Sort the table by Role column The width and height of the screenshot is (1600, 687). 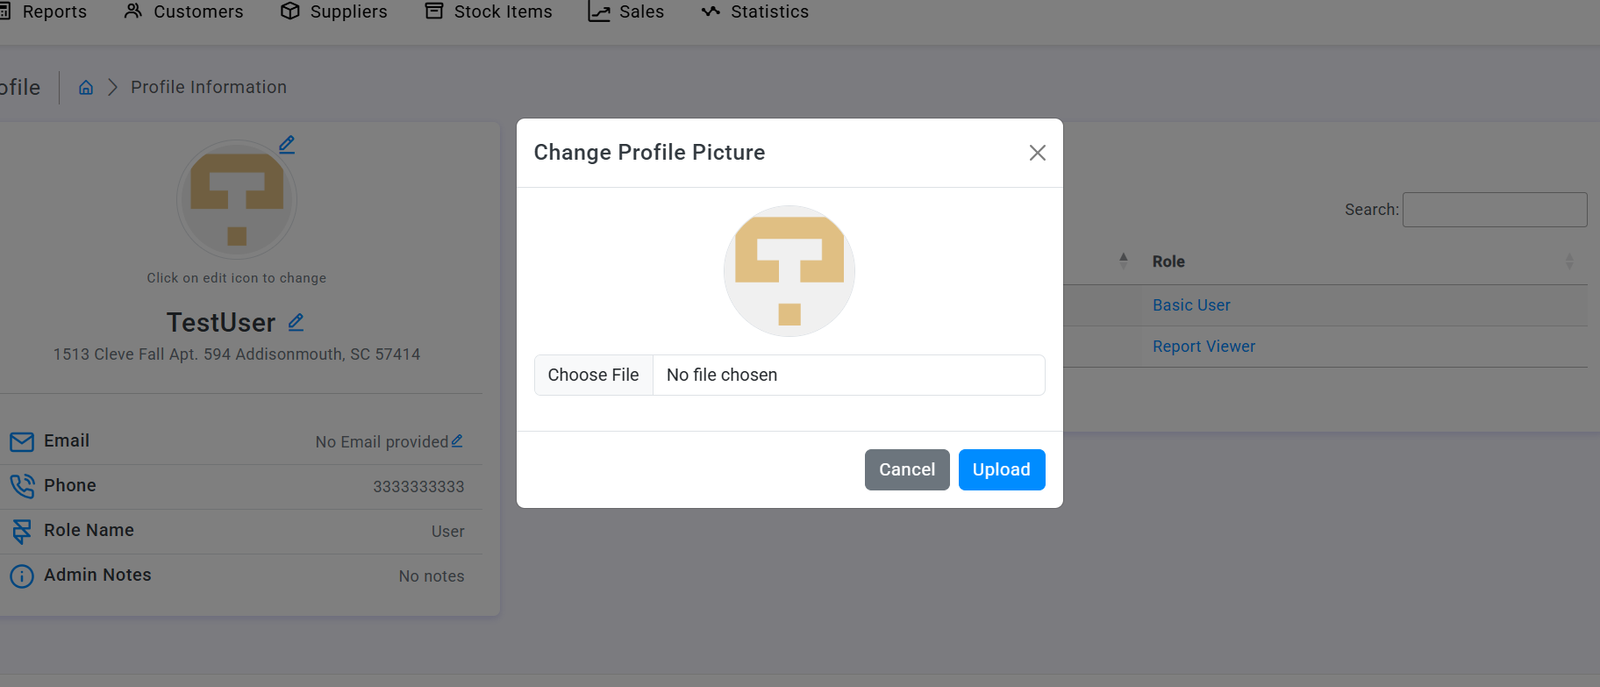[x=1168, y=262]
